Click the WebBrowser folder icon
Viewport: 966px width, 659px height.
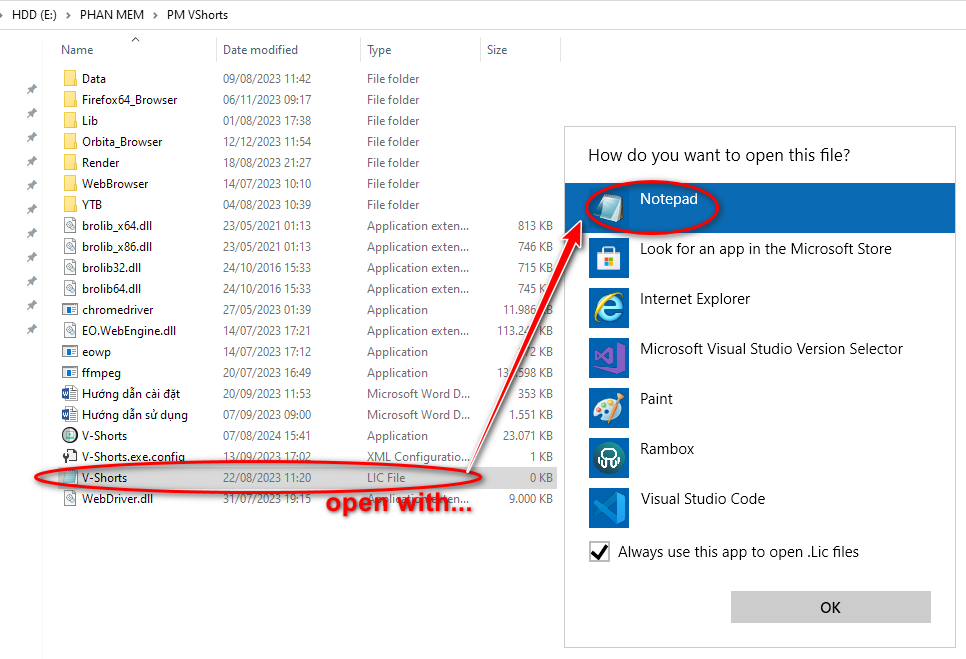click(70, 183)
